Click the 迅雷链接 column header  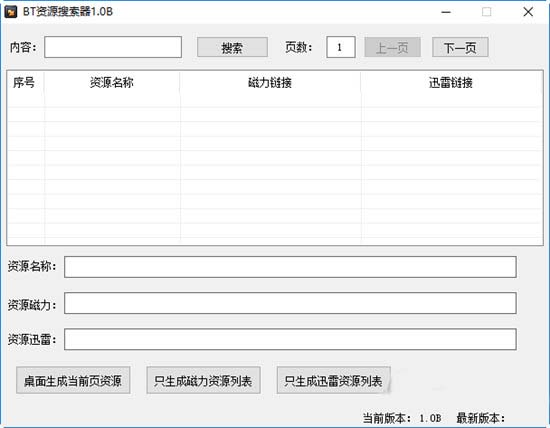[x=451, y=83]
